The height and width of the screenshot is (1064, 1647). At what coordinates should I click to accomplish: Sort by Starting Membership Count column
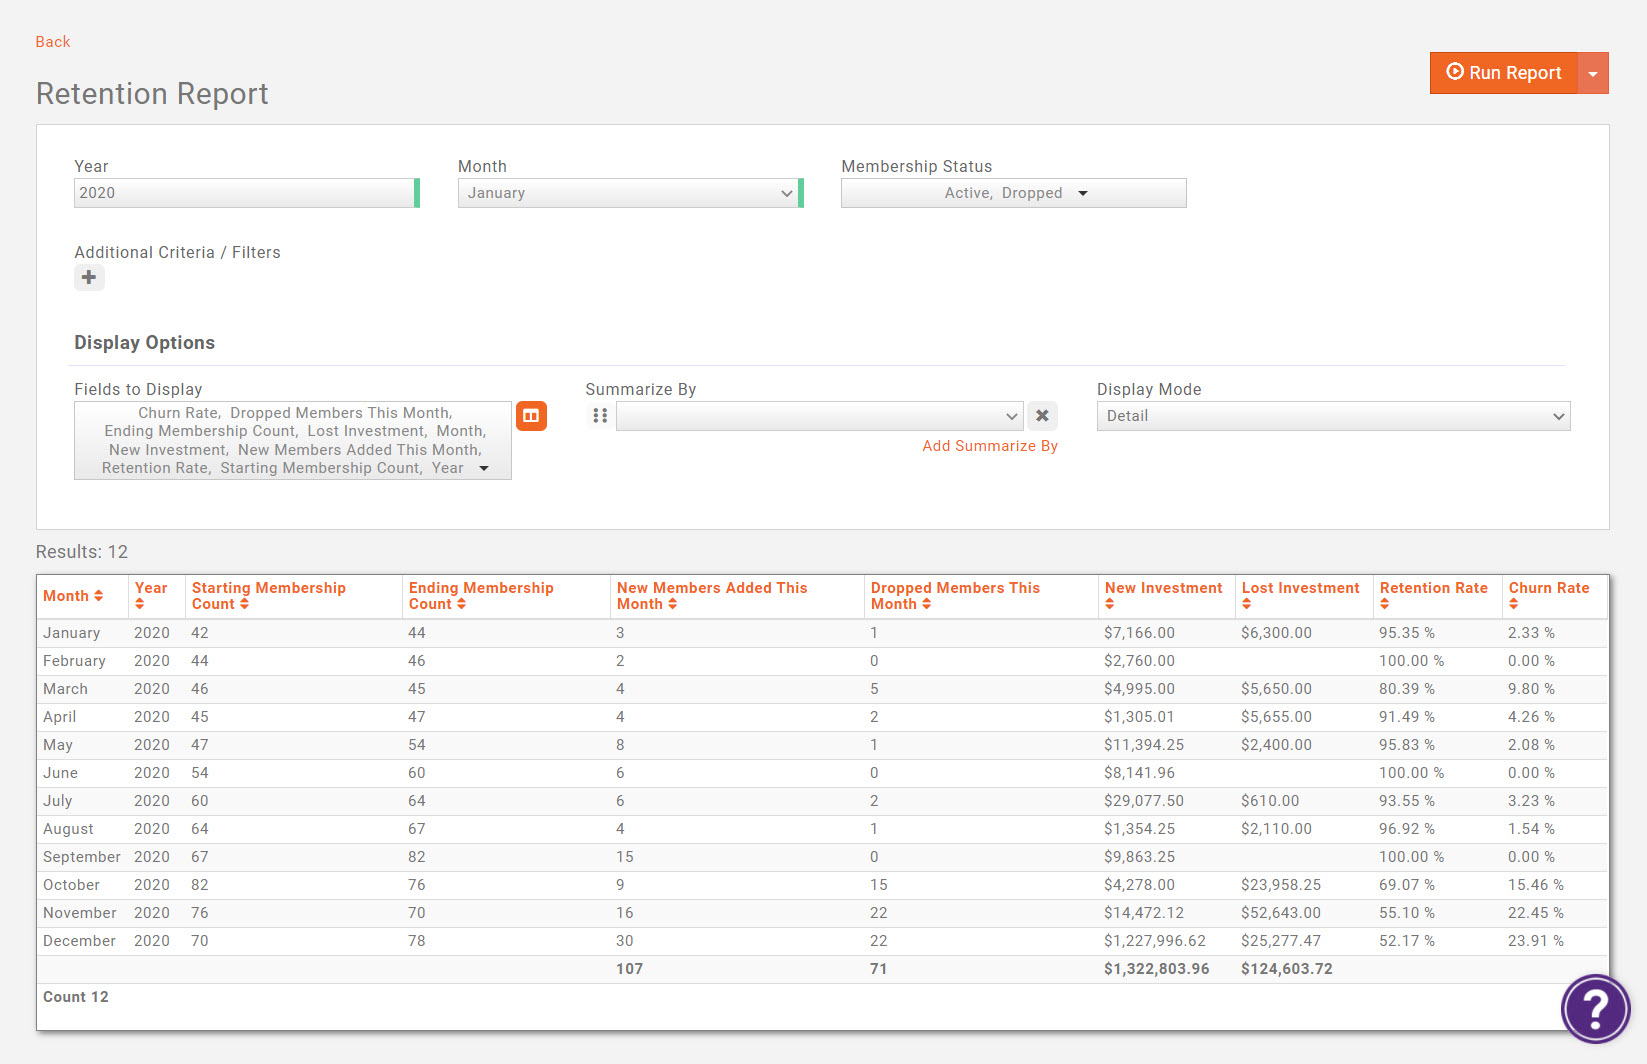coord(244,604)
